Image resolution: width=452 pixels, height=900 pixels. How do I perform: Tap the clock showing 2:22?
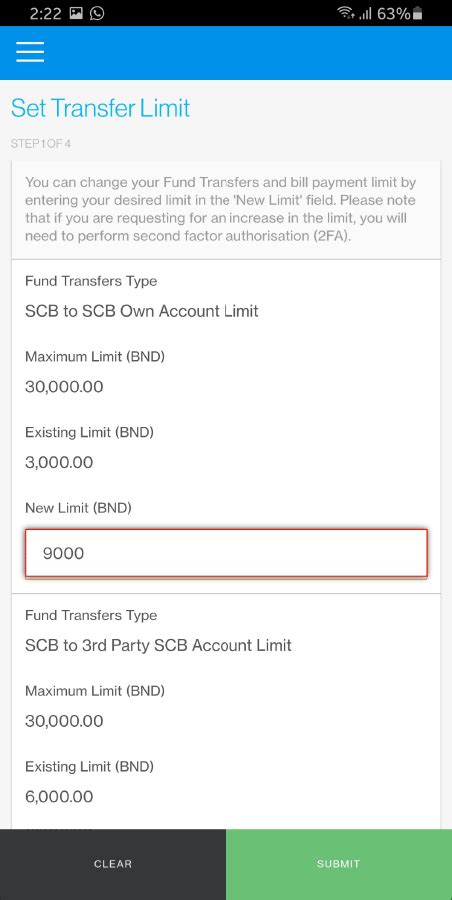tap(45, 13)
